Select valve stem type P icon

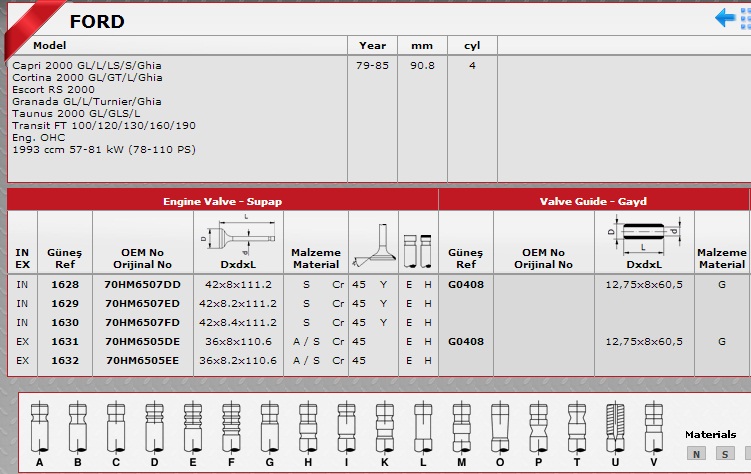point(538,428)
